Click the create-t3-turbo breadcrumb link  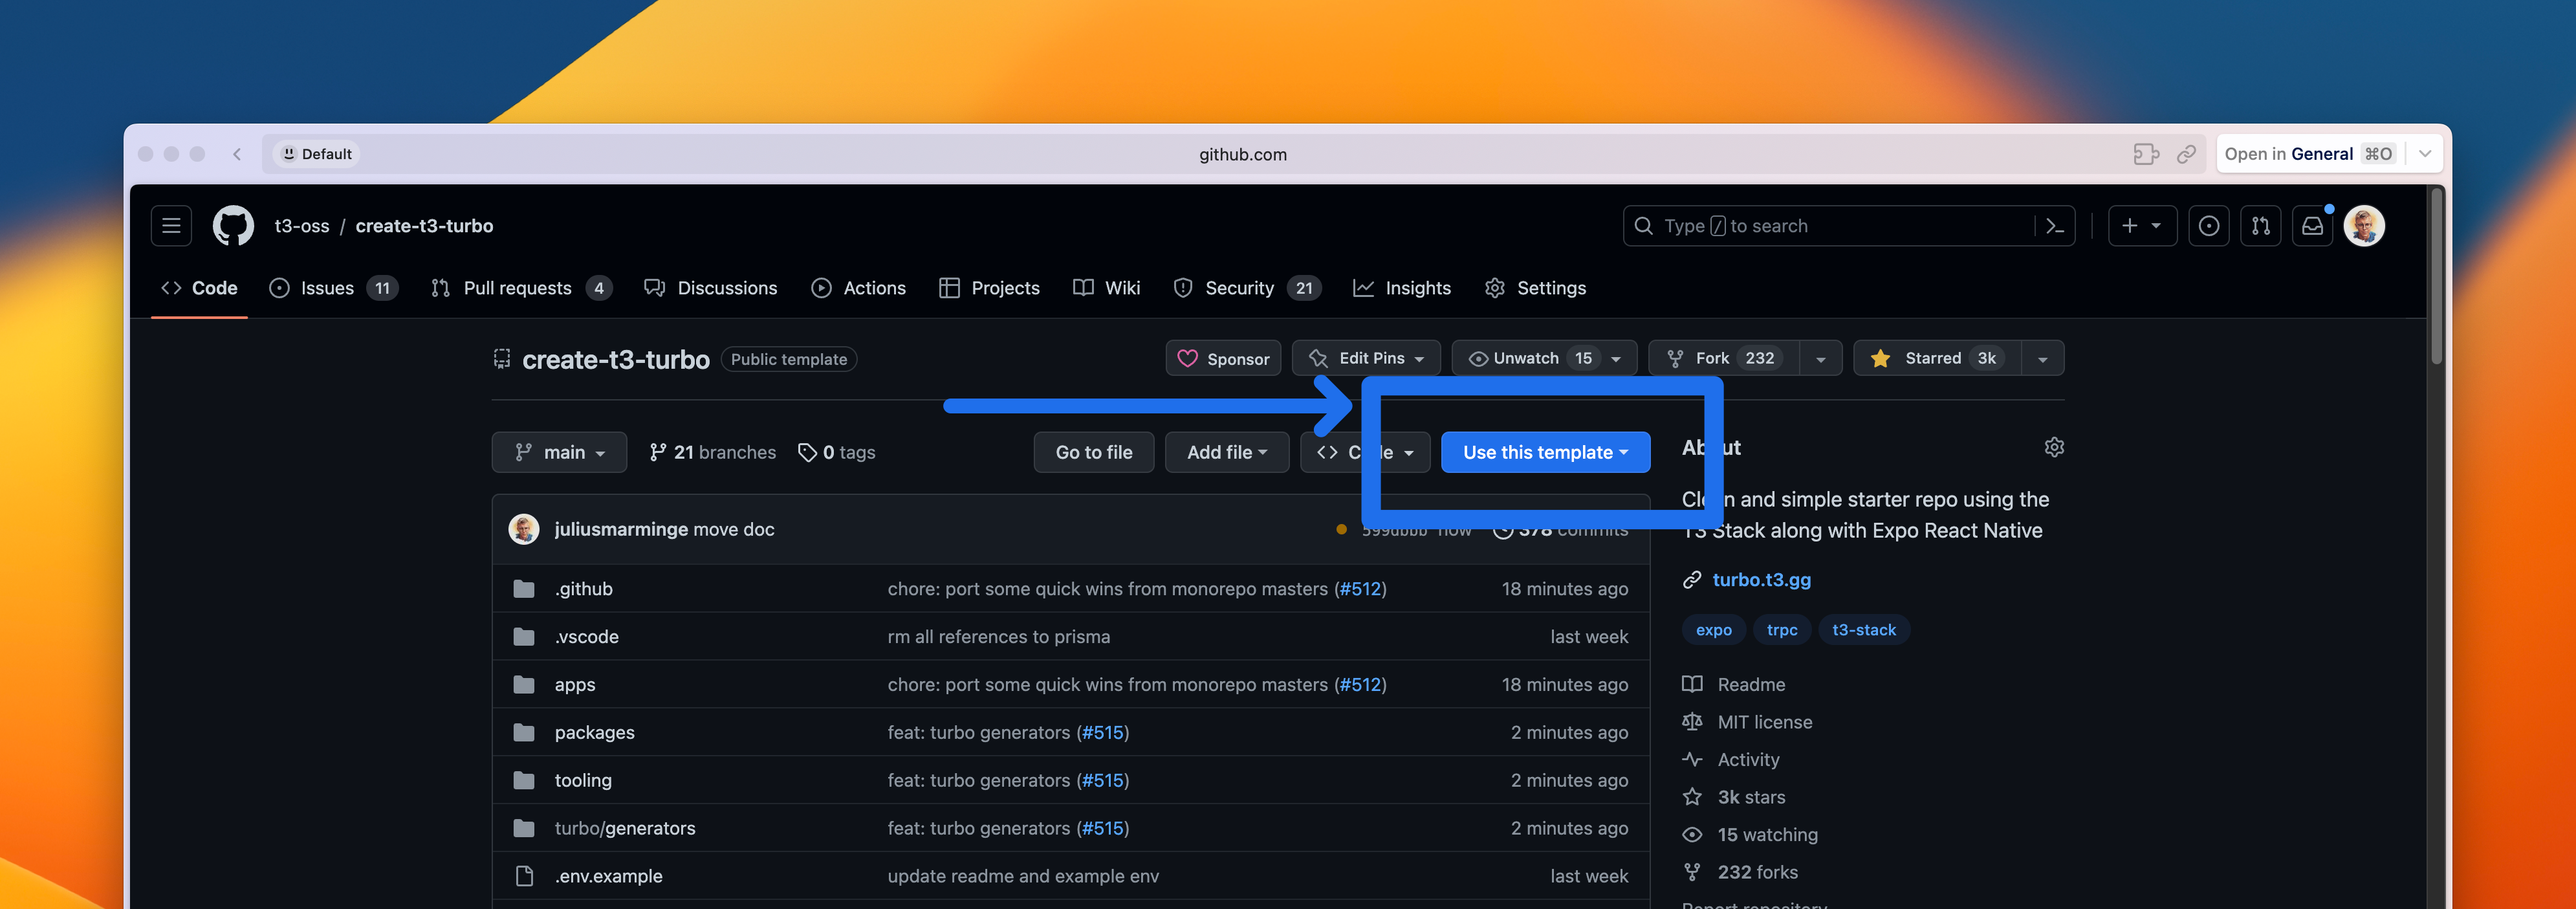[x=424, y=226]
